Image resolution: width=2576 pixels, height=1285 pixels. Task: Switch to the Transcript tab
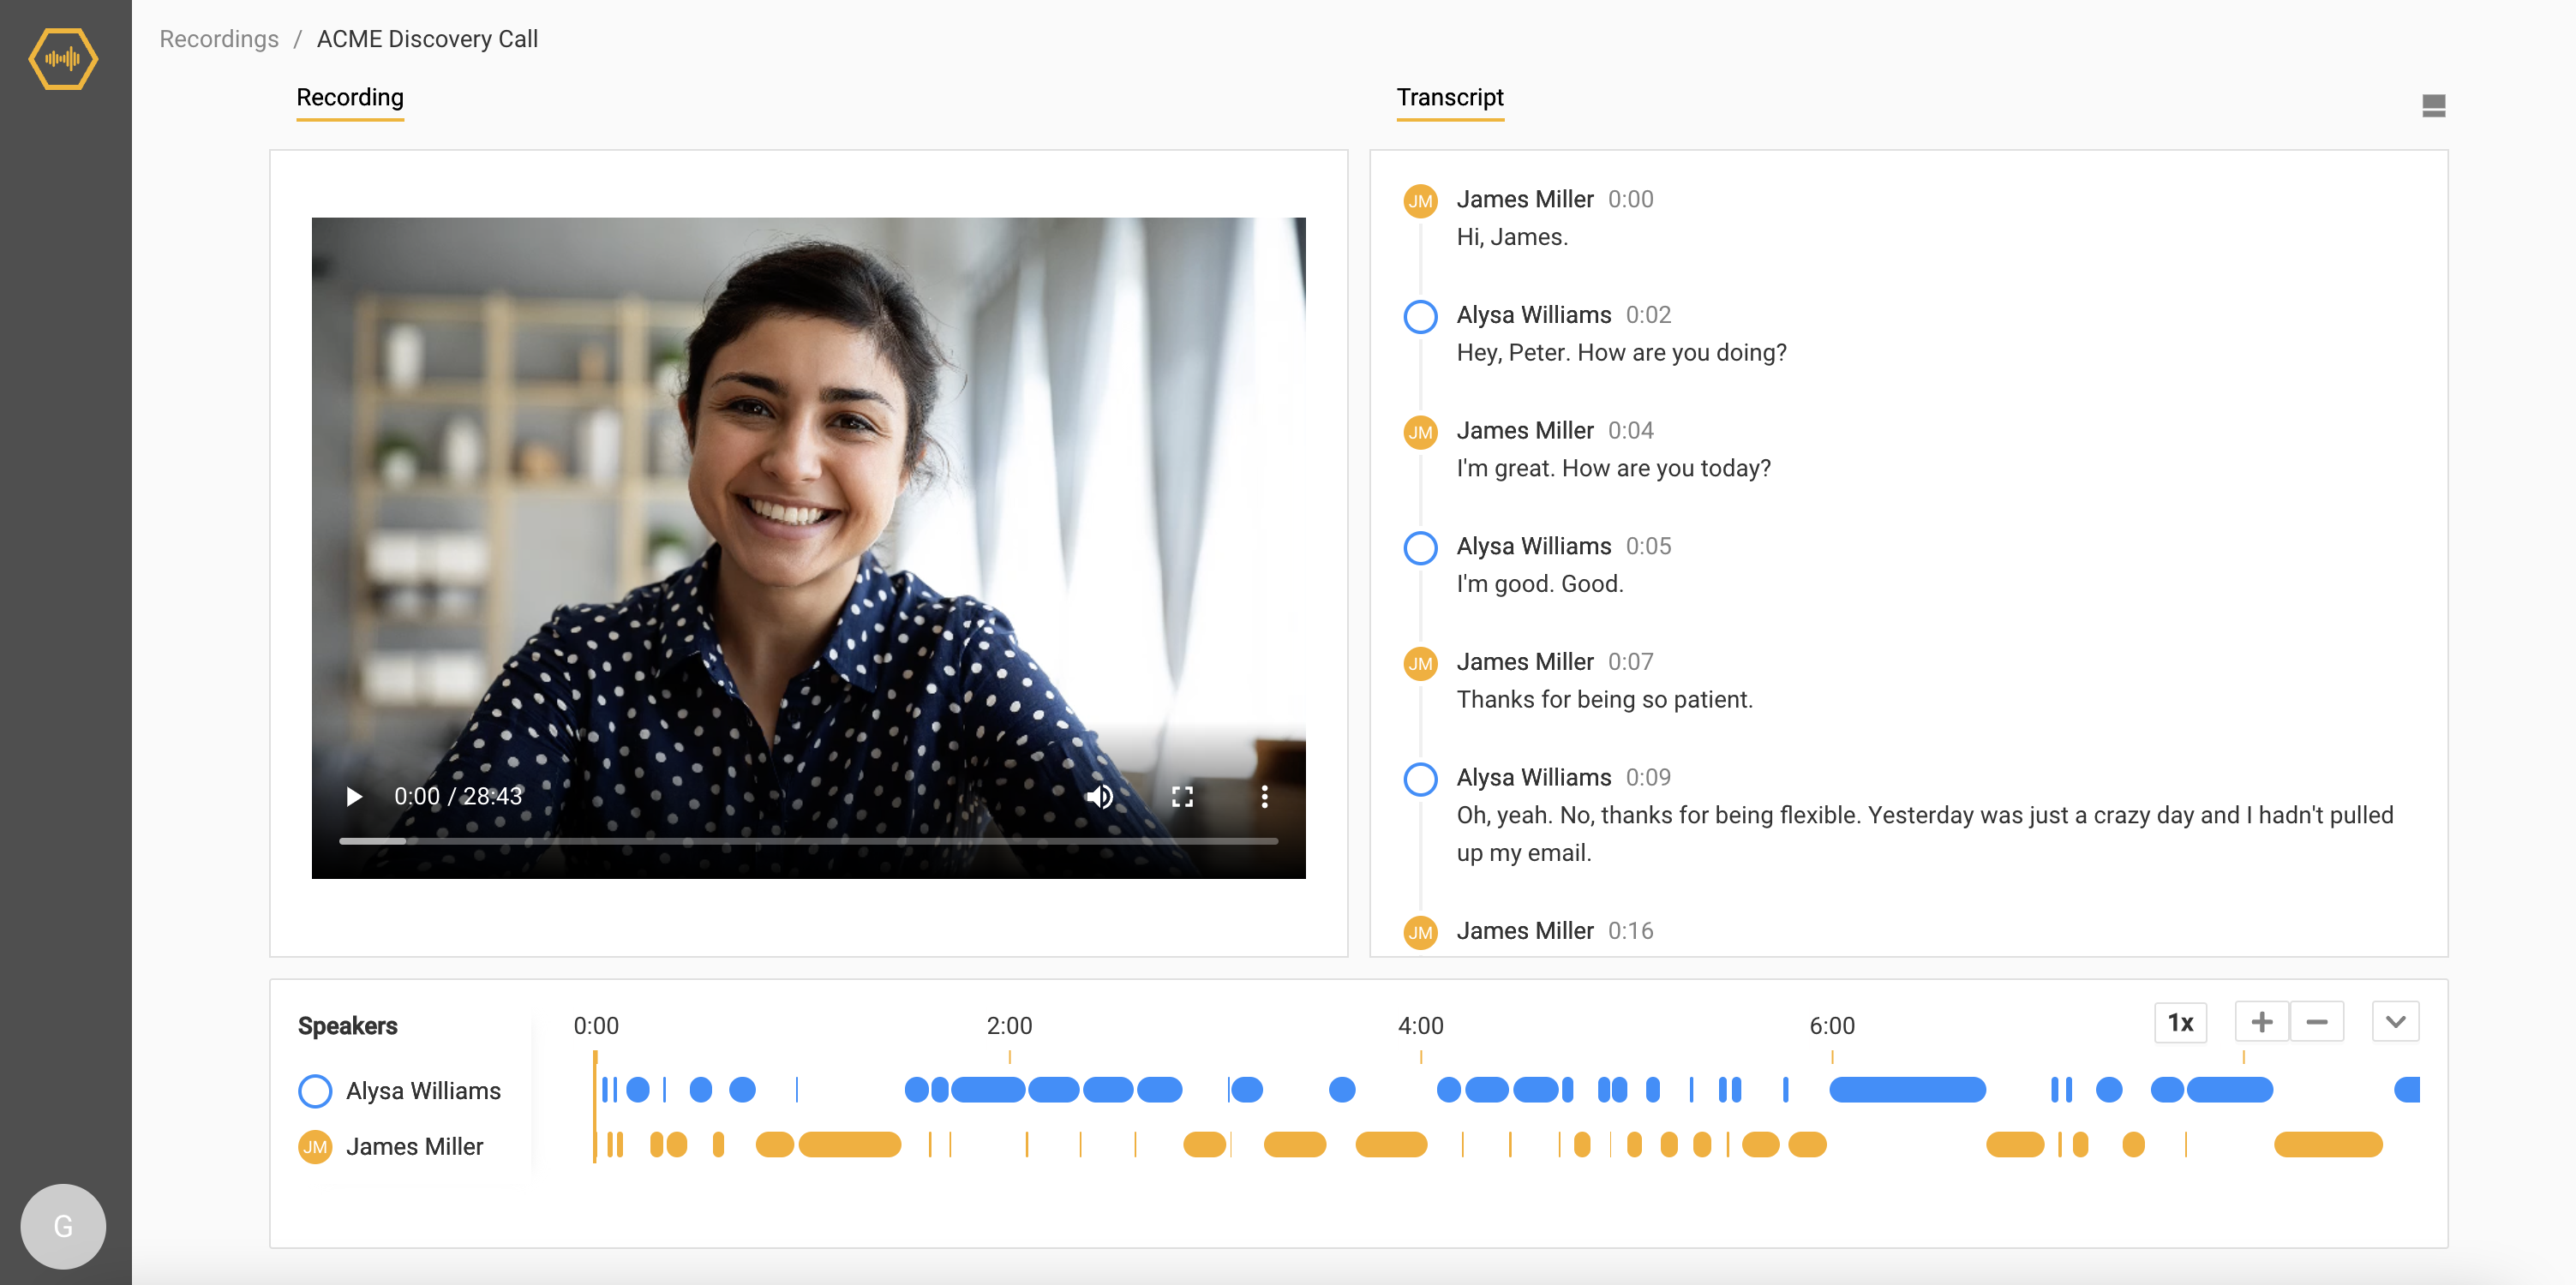coord(1449,97)
